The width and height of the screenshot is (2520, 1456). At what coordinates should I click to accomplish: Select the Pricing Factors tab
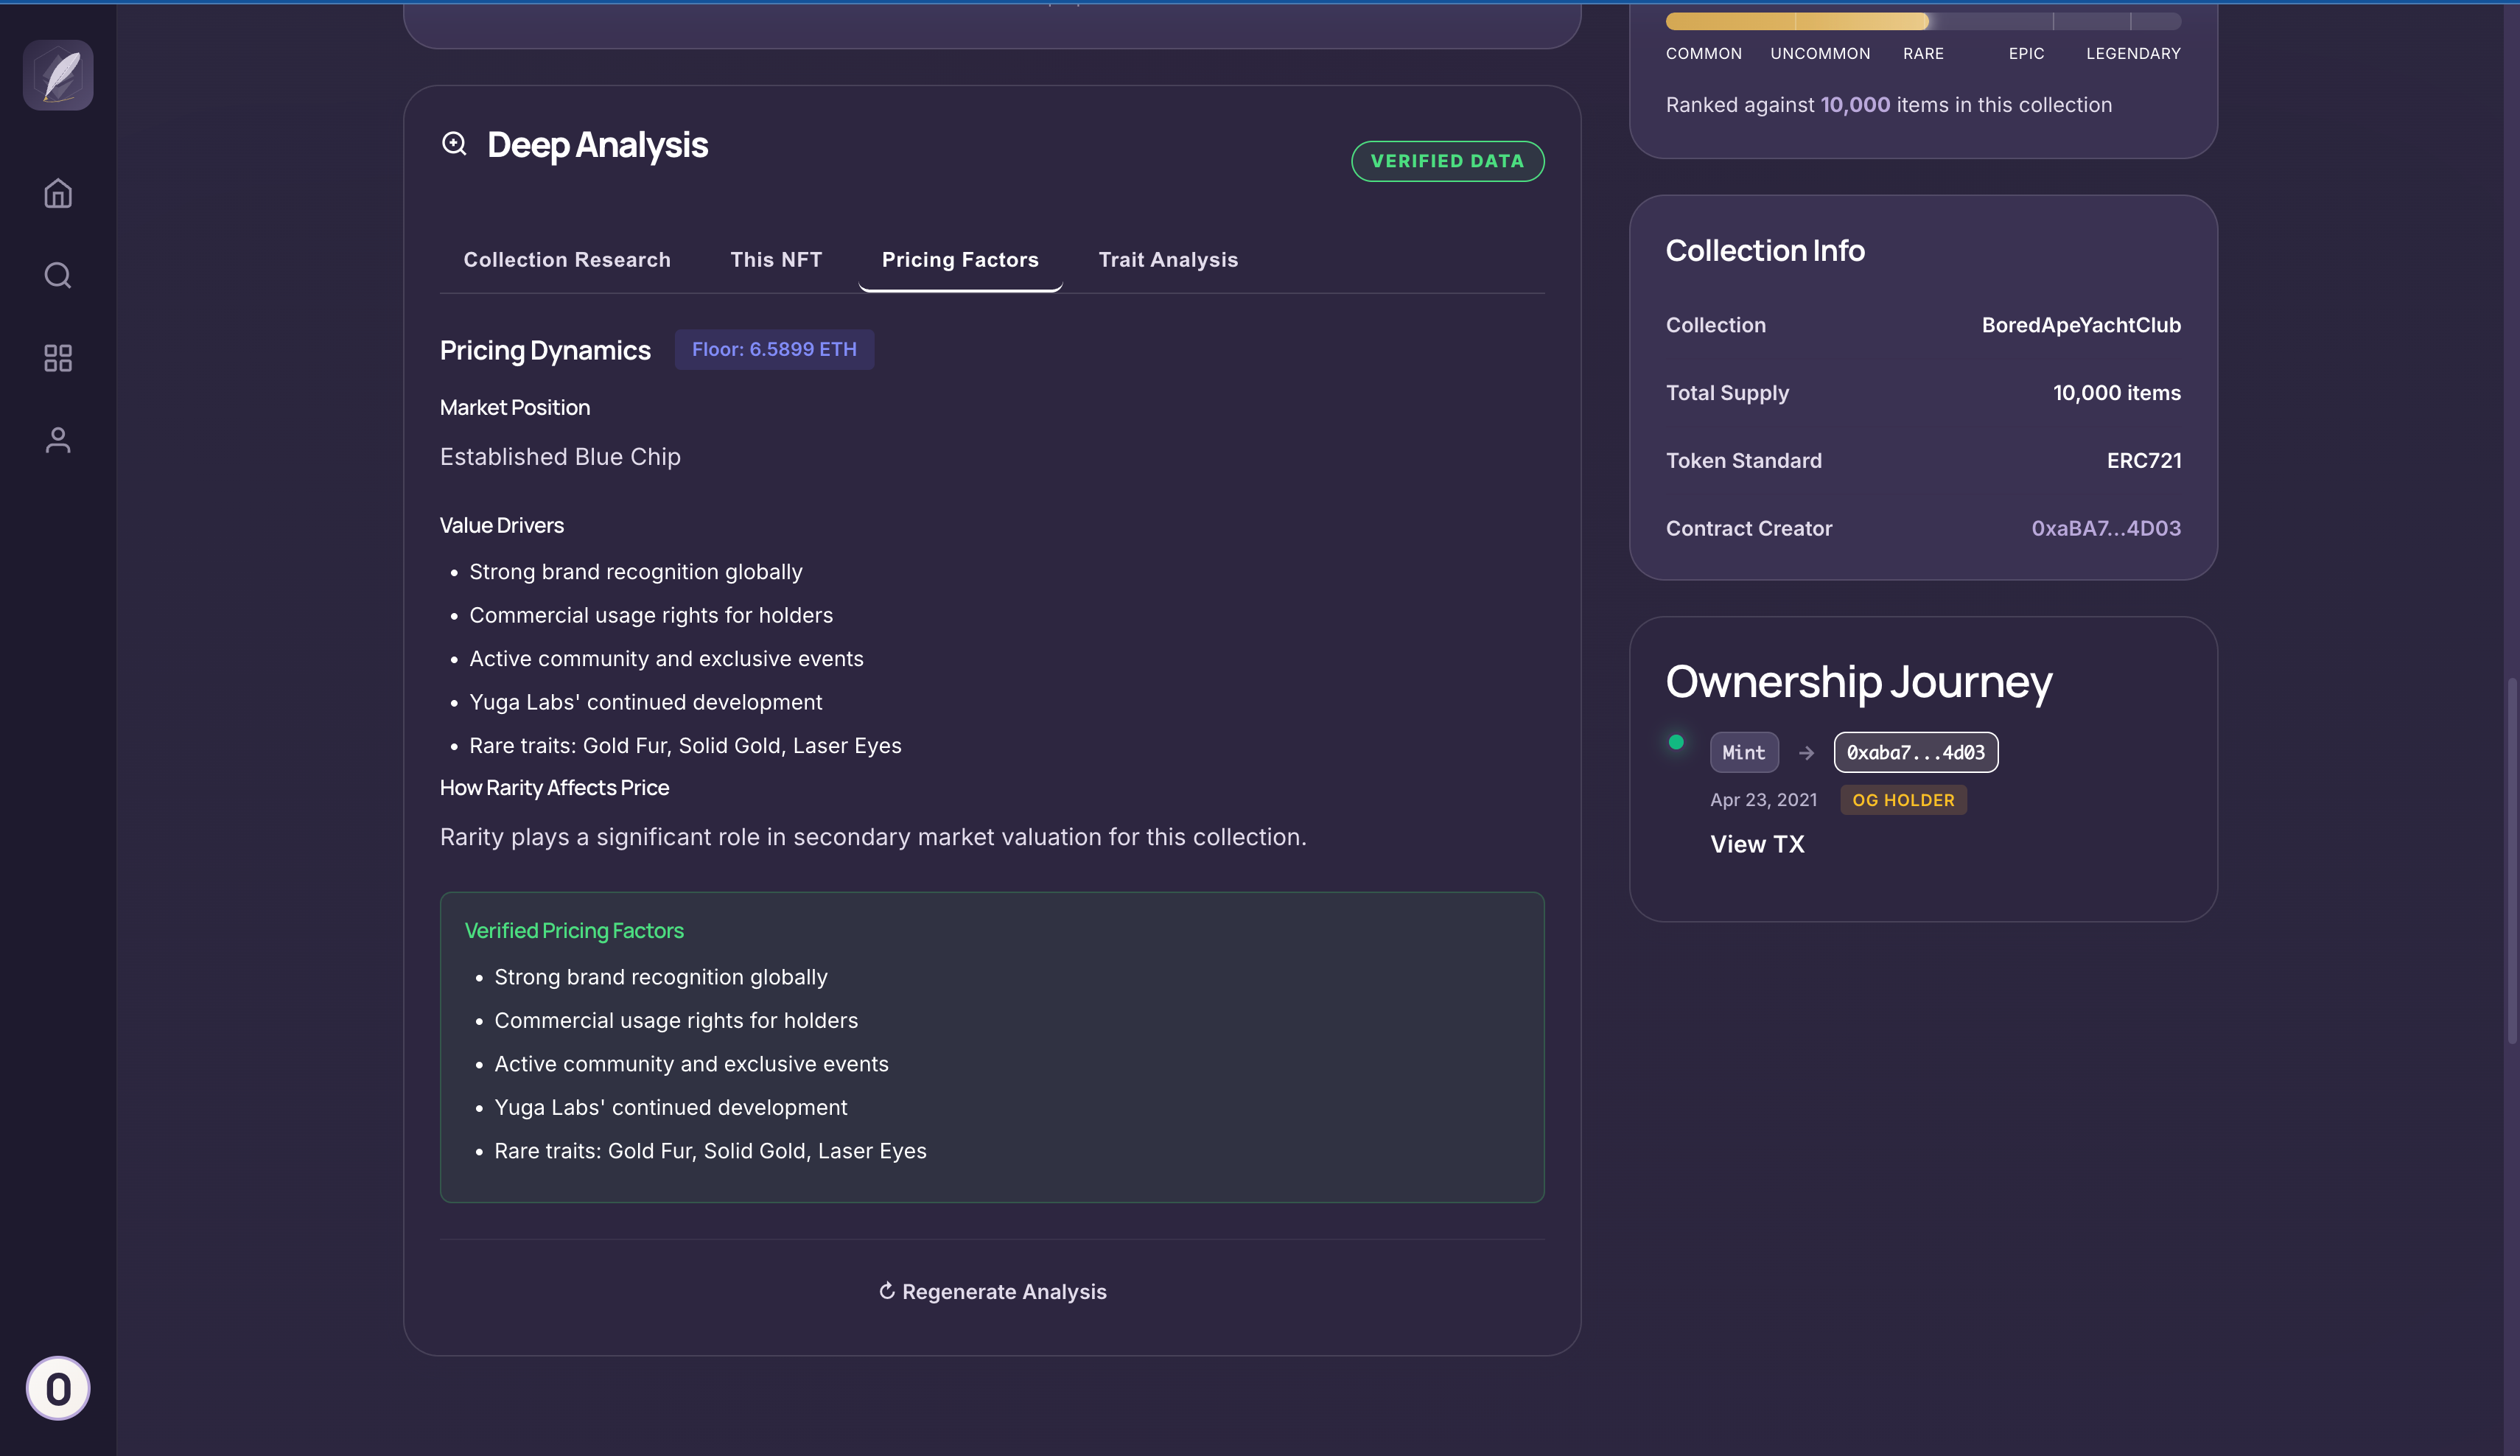coord(960,260)
